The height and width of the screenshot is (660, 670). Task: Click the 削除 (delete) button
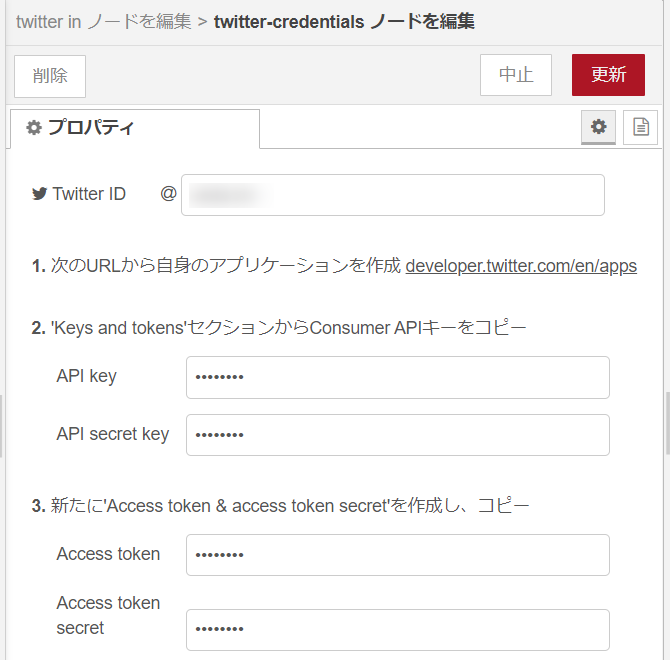point(50,76)
